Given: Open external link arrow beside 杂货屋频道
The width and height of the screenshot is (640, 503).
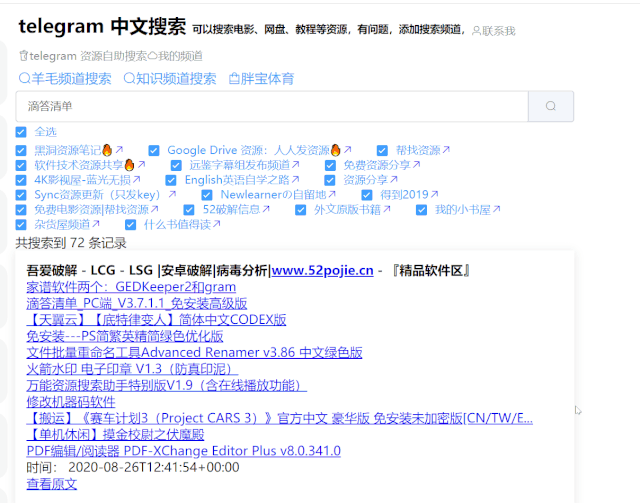Looking at the screenshot, I should point(96,224).
